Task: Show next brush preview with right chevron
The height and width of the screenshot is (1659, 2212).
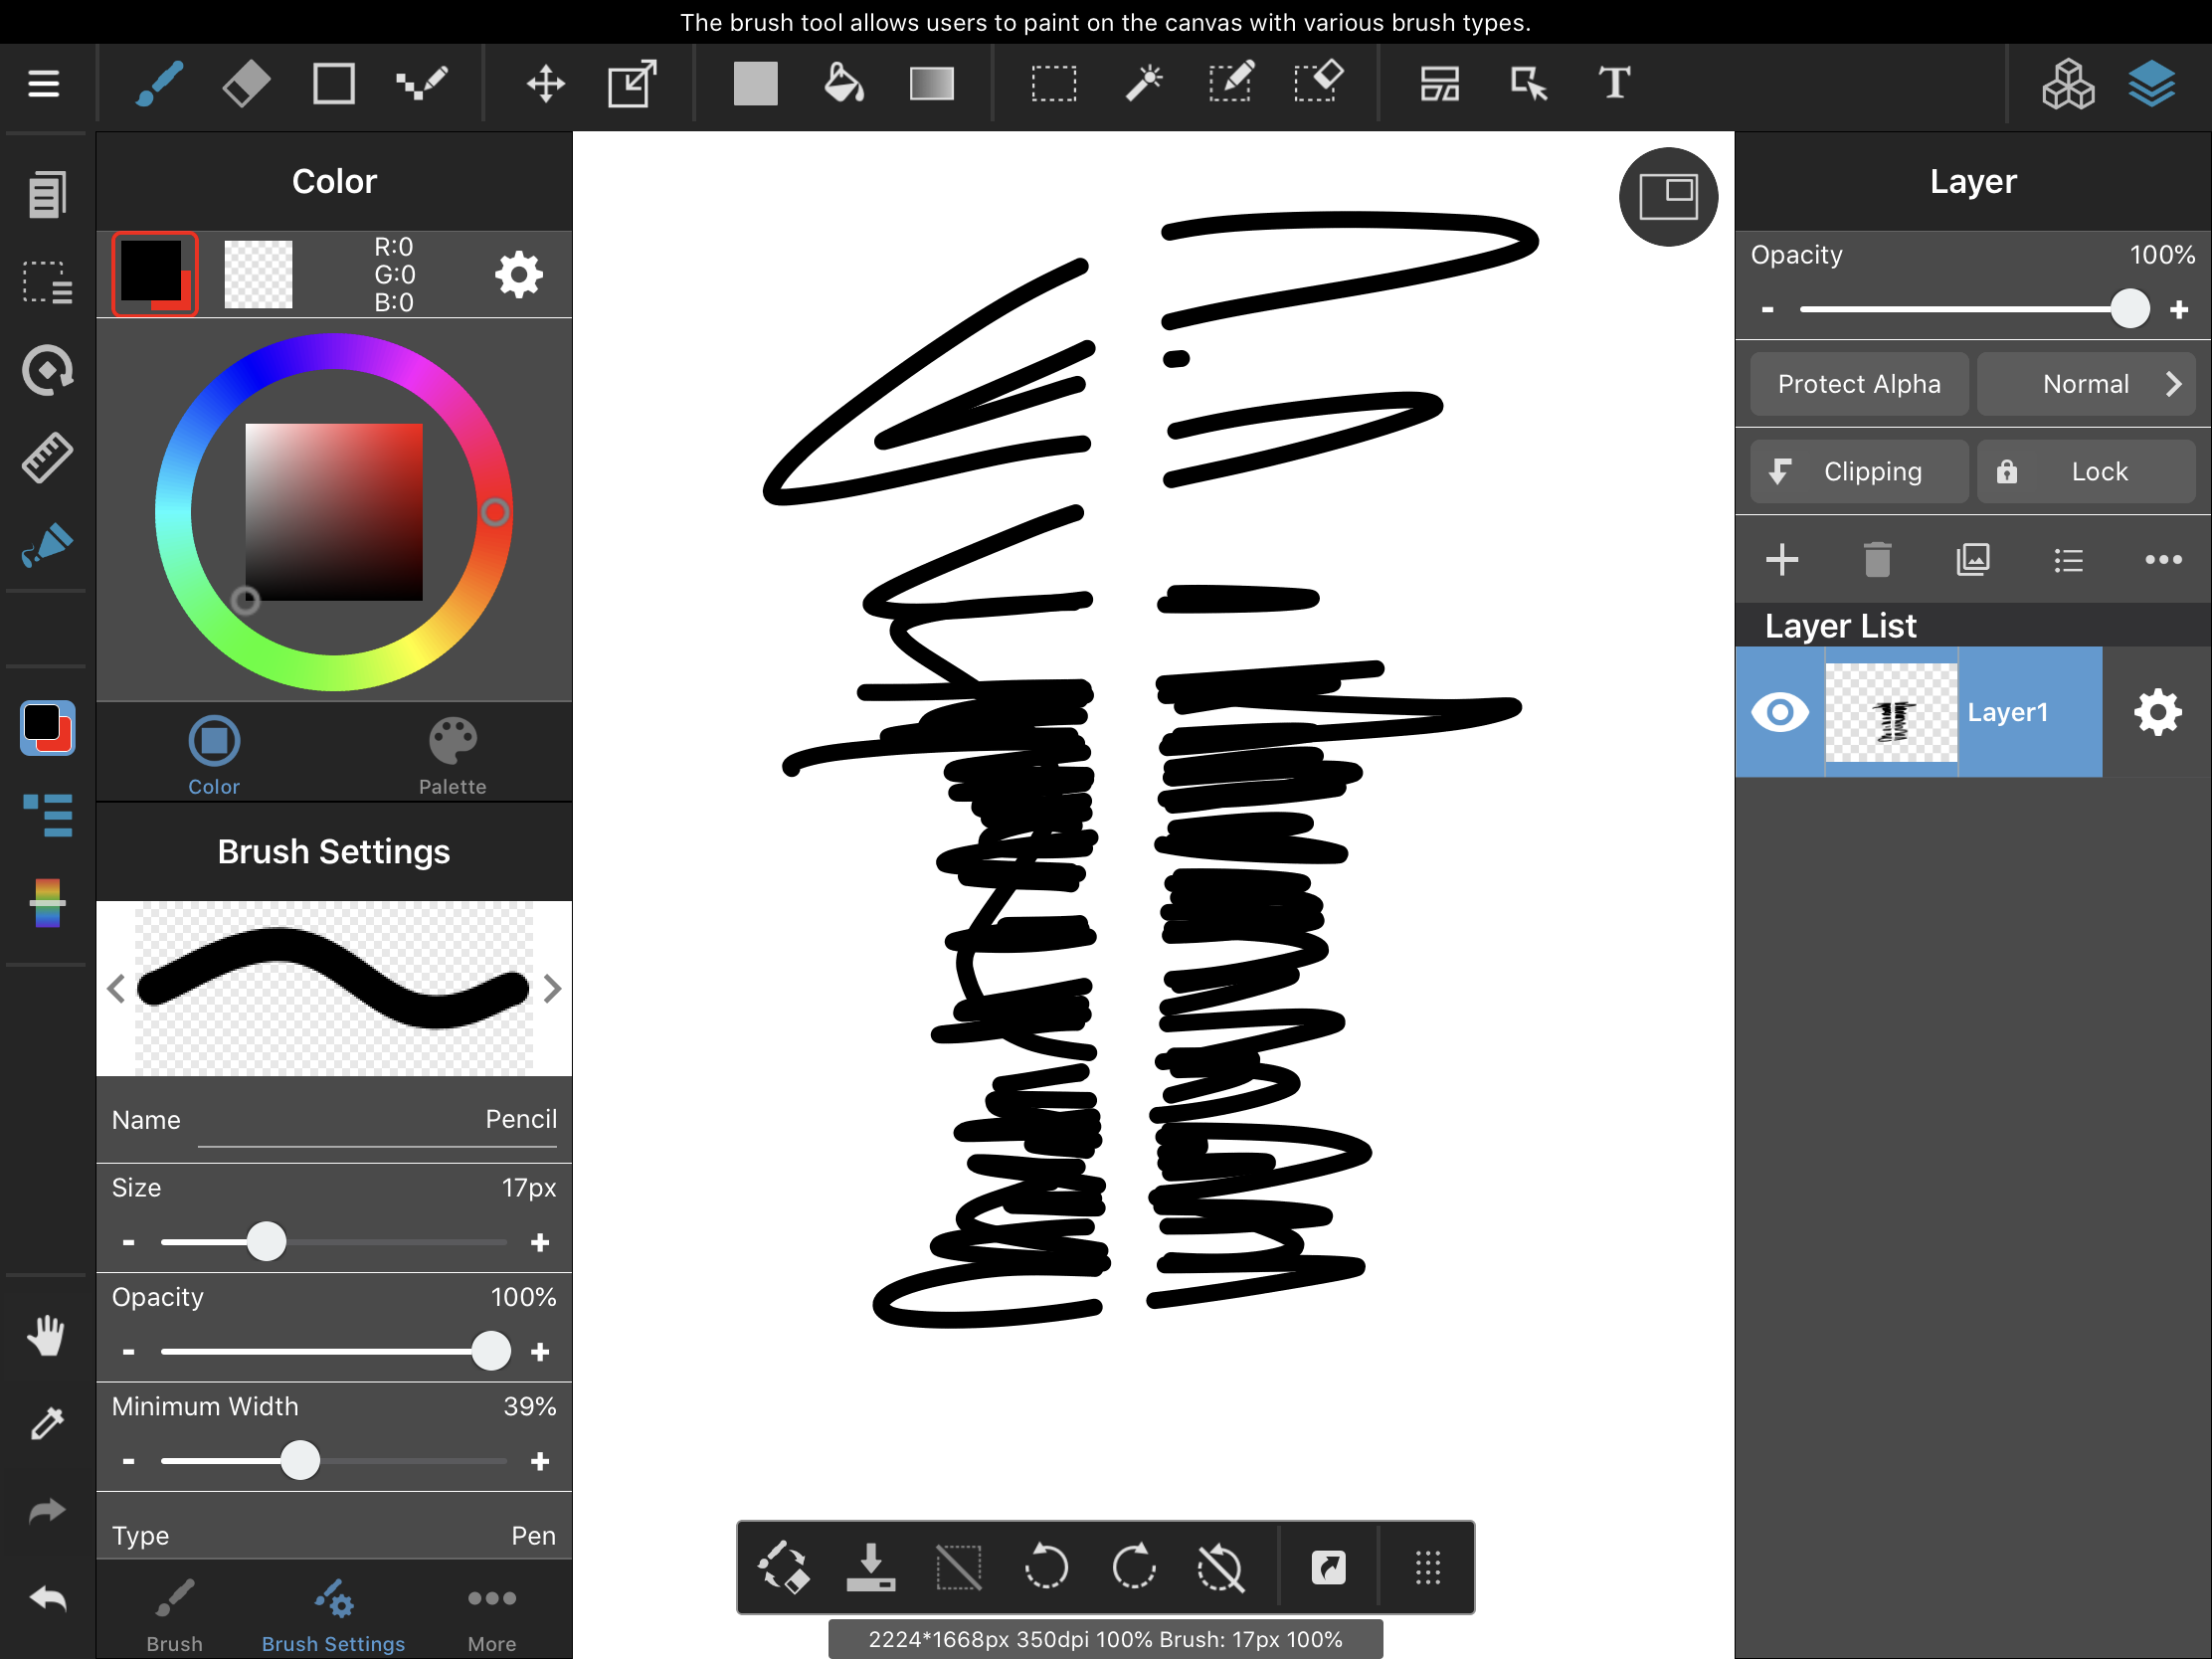Action: (x=552, y=989)
